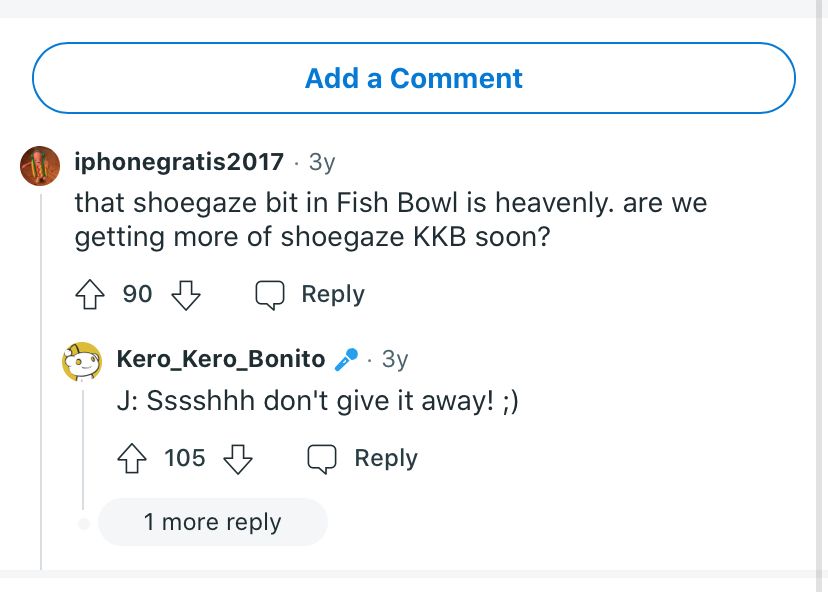Click the 3y timestamp beside iphonegratis2017
Screen dimensions: 828x592
click(322, 162)
